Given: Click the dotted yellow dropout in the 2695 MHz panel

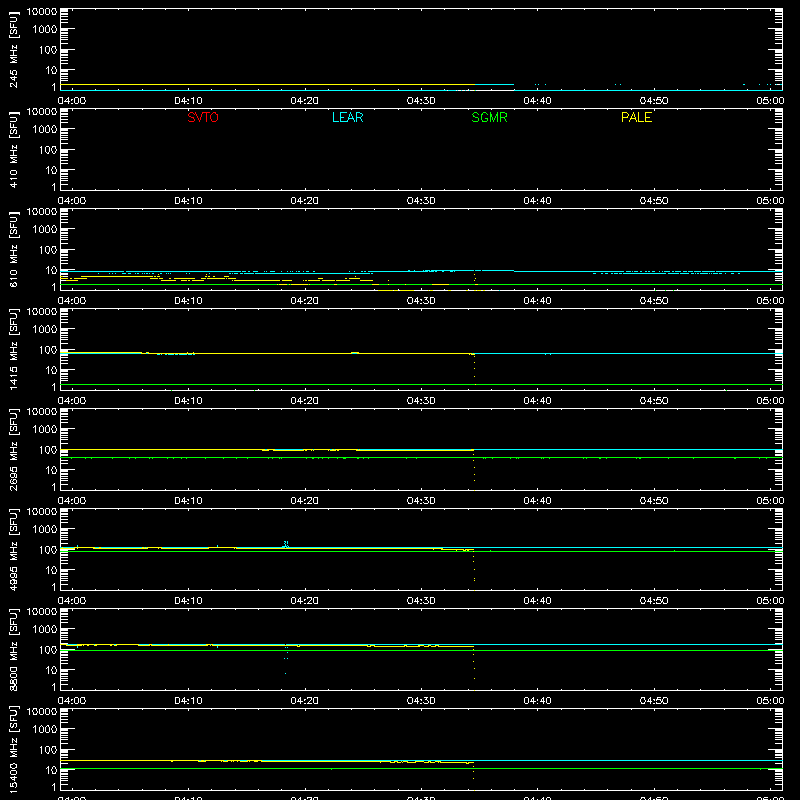Looking at the screenshot, I should point(474,470).
